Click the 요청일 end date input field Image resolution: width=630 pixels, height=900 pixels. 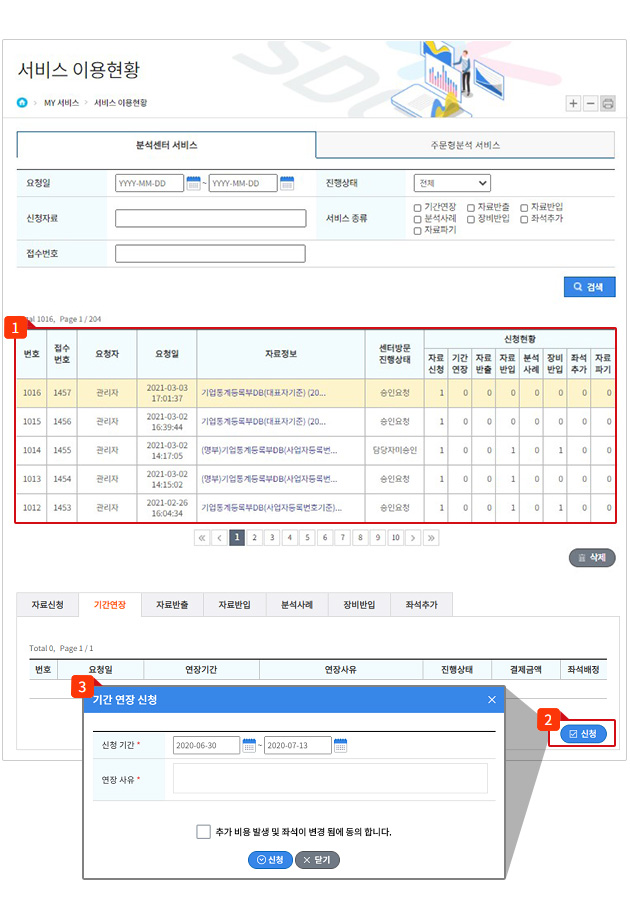point(243,183)
